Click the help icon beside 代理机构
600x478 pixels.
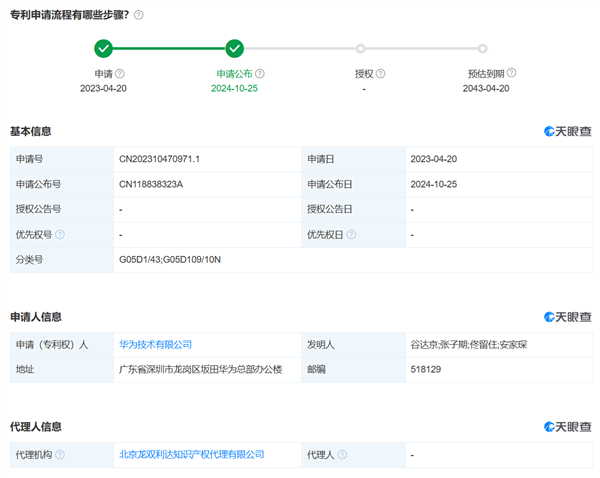click(60, 455)
